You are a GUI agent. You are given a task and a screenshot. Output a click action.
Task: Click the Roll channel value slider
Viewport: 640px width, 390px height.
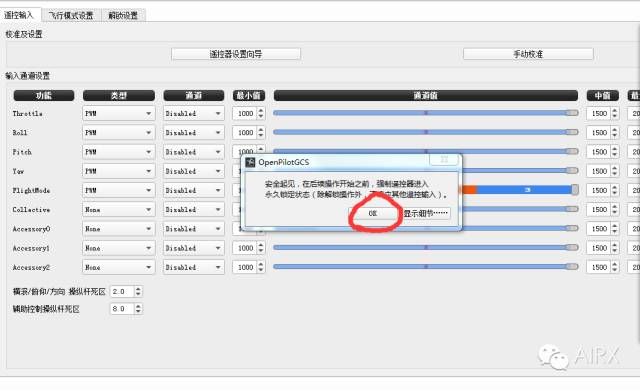click(x=426, y=132)
